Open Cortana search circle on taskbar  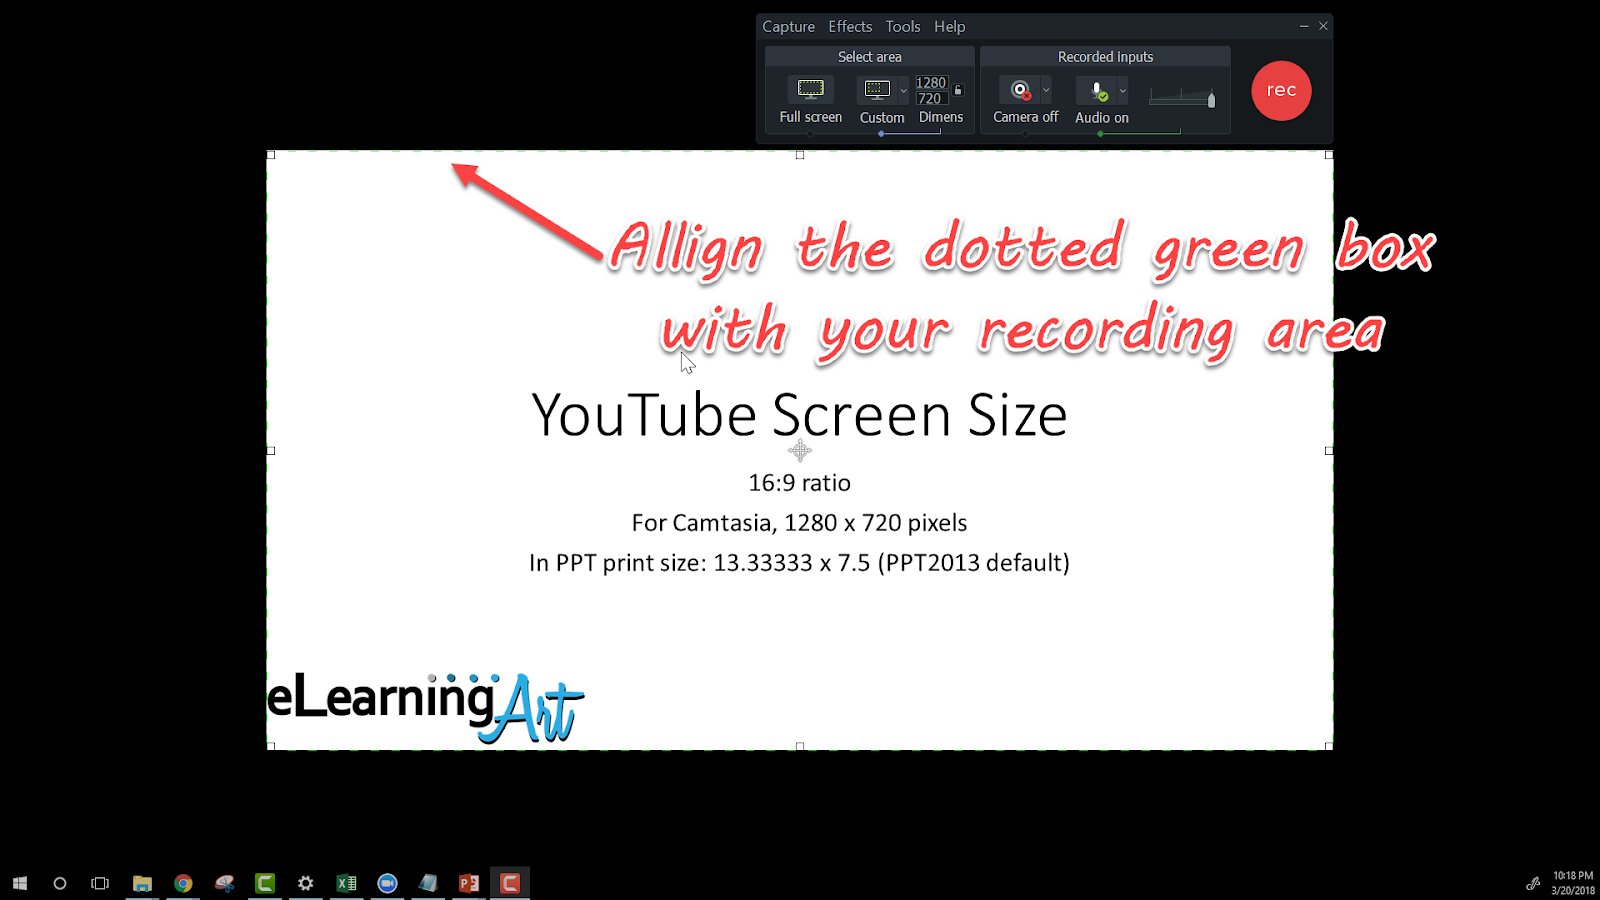pos(60,883)
